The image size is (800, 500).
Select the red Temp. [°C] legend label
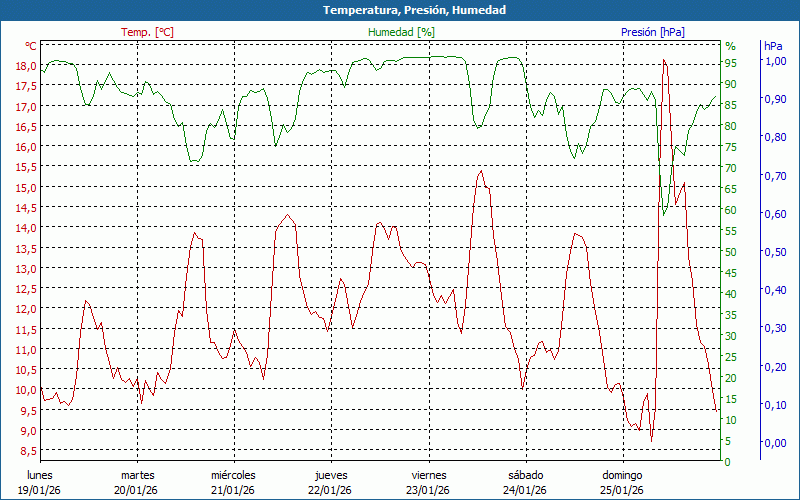pyautogui.click(x=147, y=32)
